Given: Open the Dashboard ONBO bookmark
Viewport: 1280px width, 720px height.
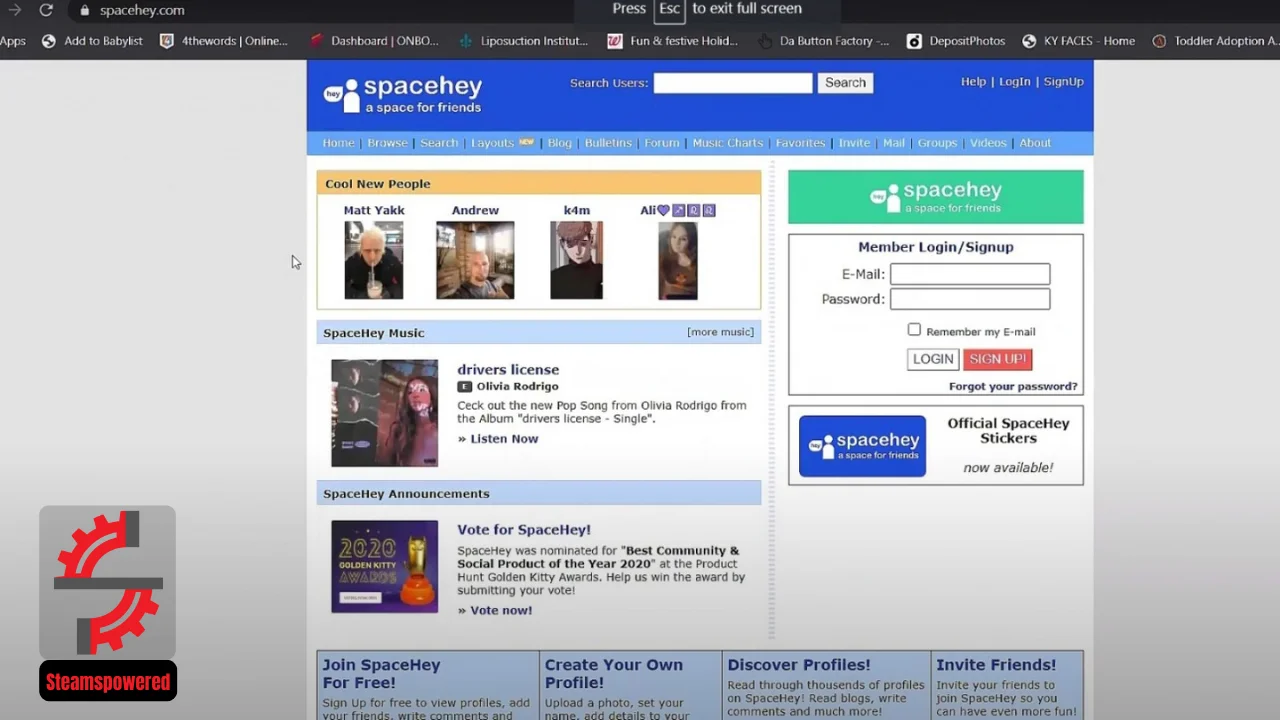Looking at the screenshot, I should click(x=374, y=41).
